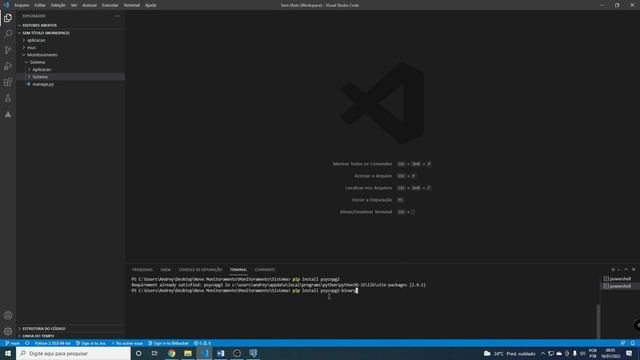This screenshot has width=640, height=360.
Task: Open the Run and Debug view
Action: click(8, 66)
